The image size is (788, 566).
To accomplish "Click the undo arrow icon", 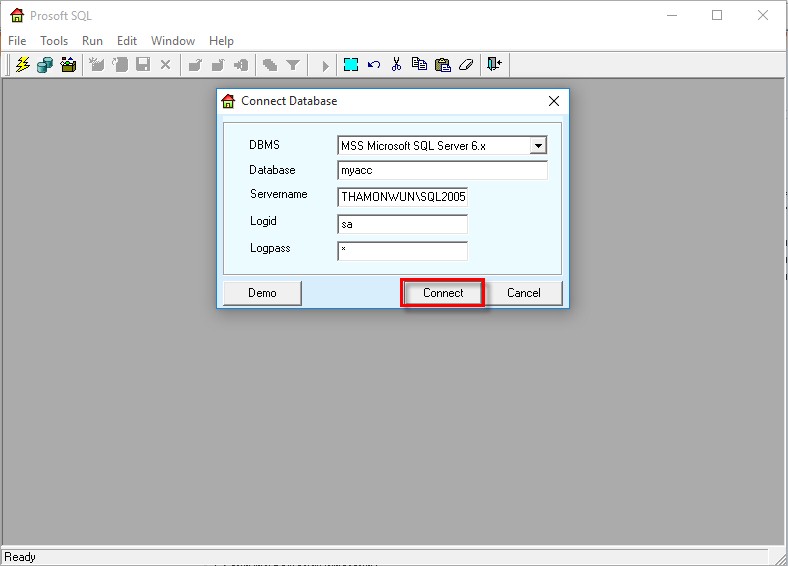I will tap(374, 65).
